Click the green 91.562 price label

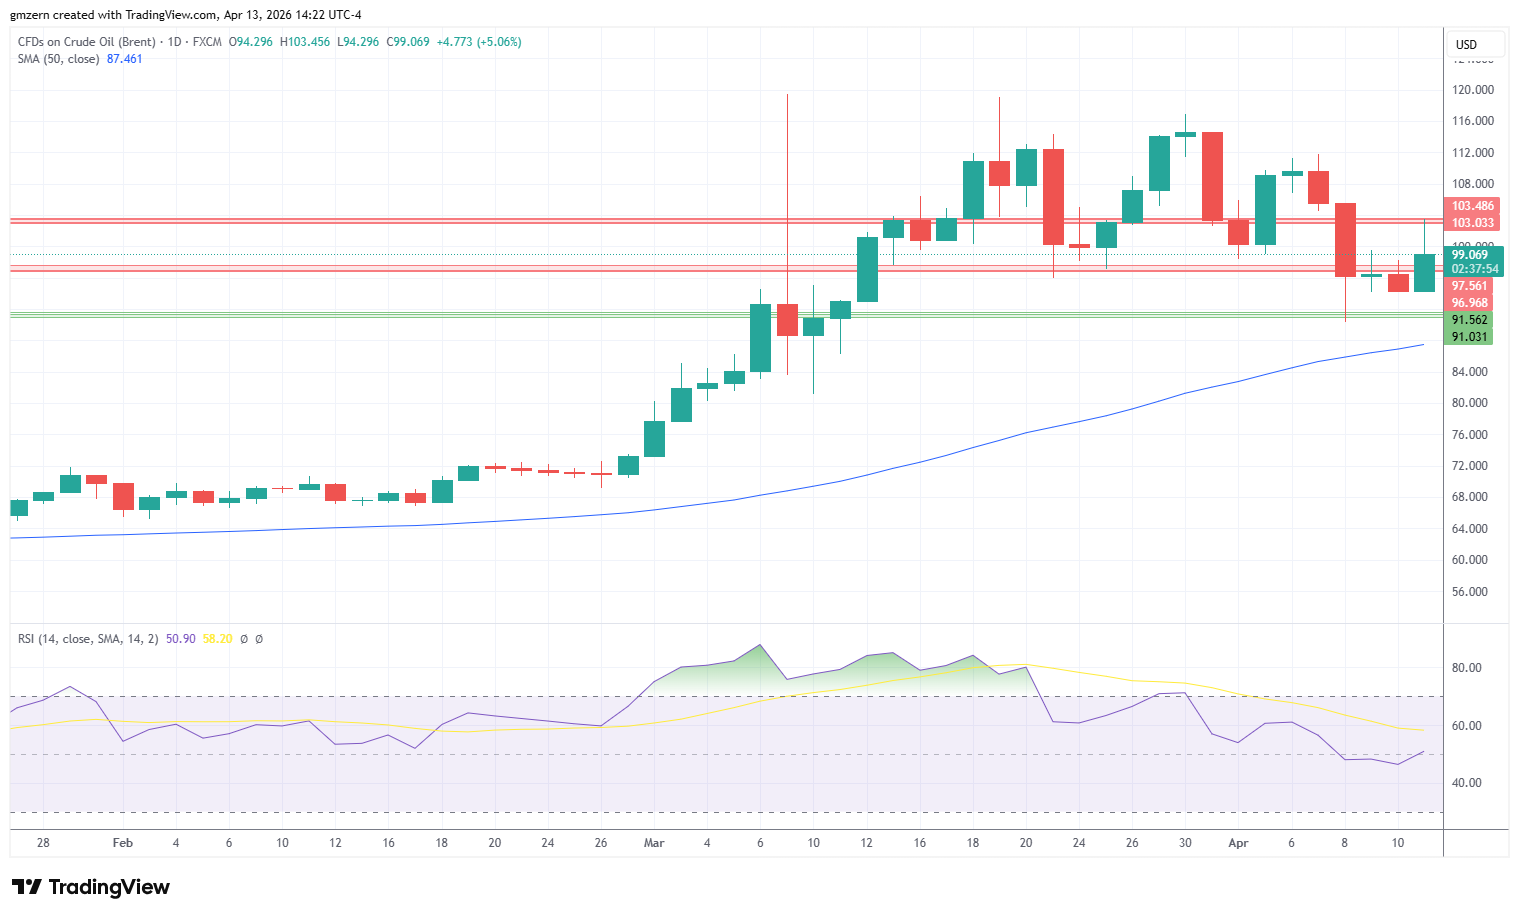(1470, 320)
